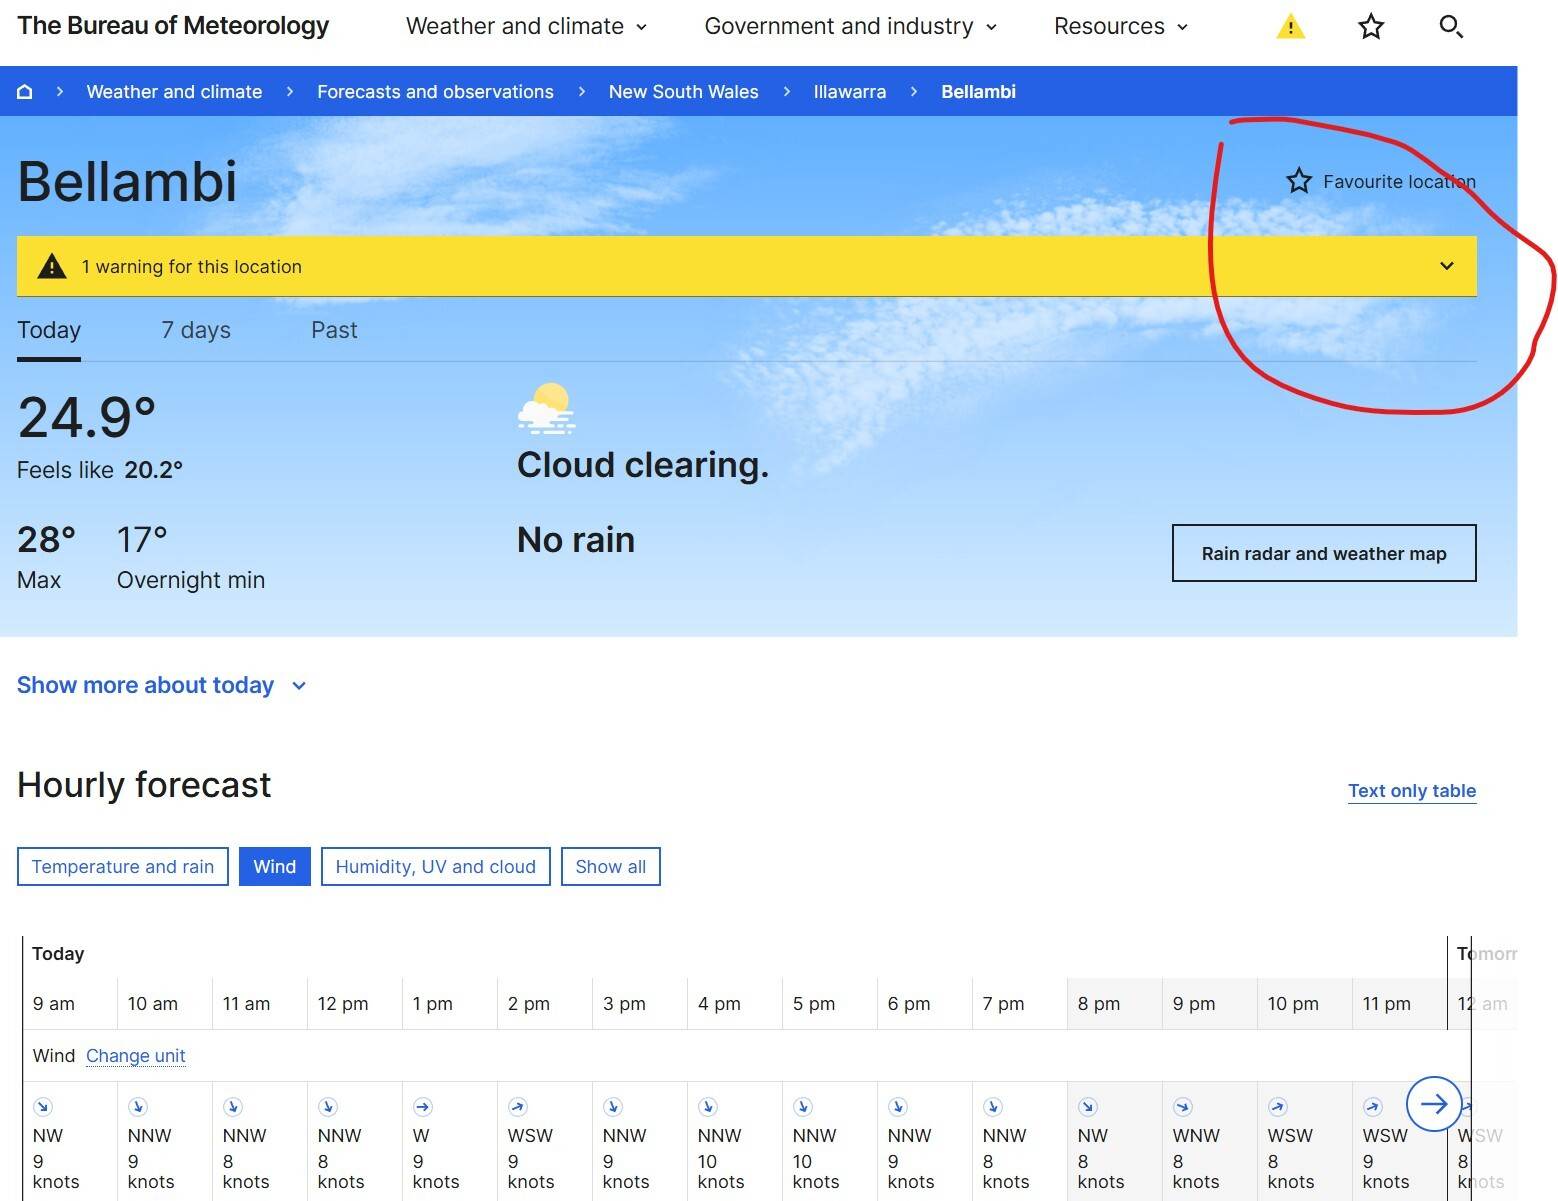1558x1201 pixels.
Task: Open Rain radar and weather map
Action: pyautogui.click(x=1323, y=553)
